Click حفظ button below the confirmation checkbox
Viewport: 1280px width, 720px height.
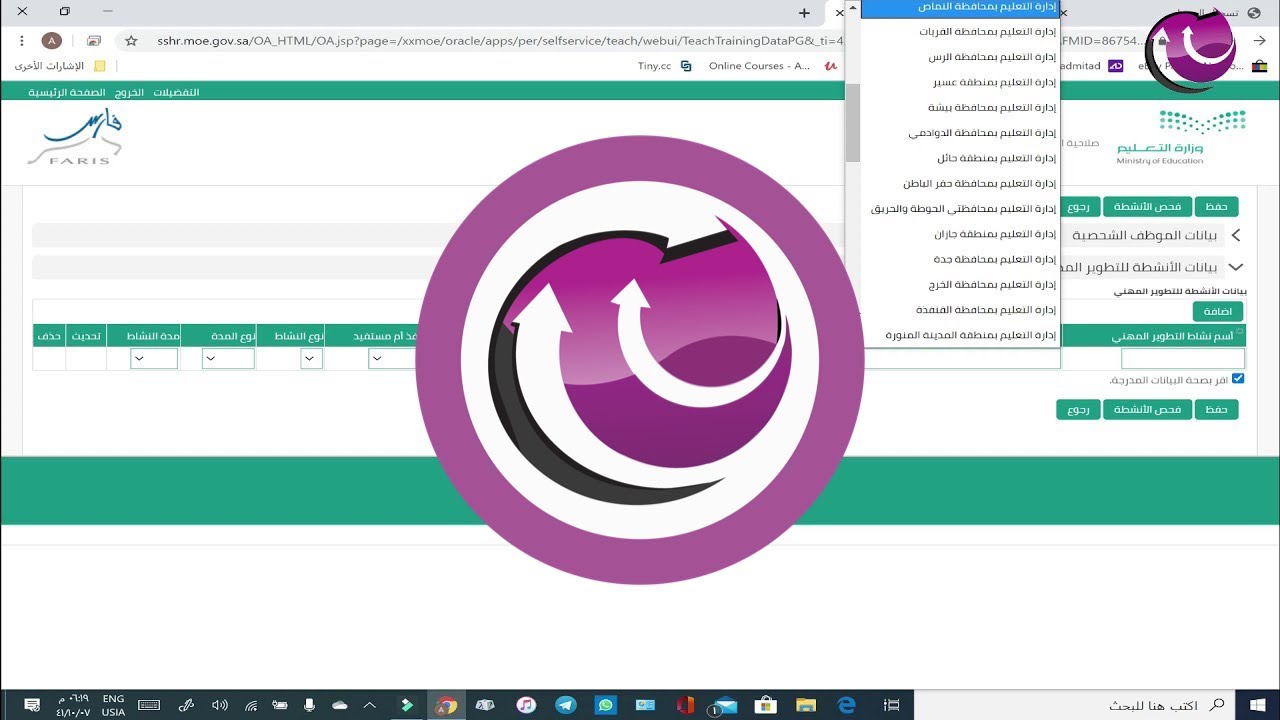pos(1215,409)
